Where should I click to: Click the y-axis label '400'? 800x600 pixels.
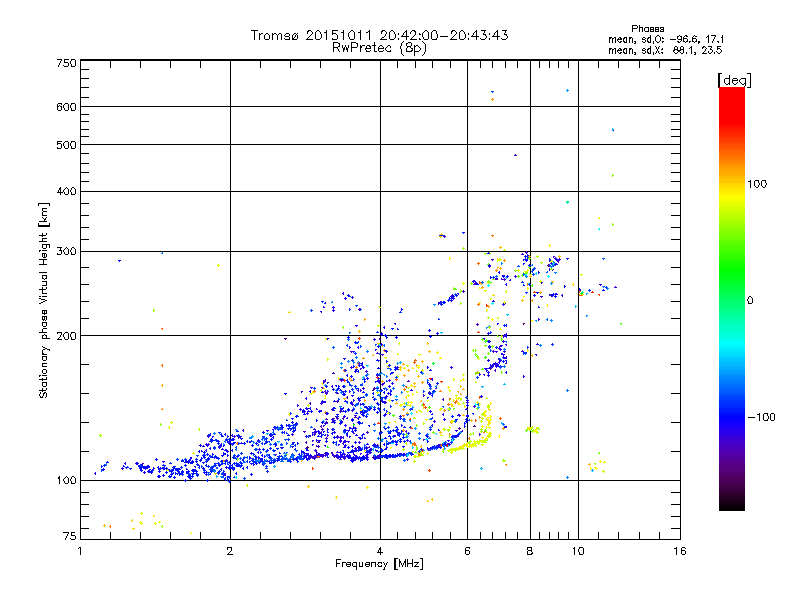point(66,191)
